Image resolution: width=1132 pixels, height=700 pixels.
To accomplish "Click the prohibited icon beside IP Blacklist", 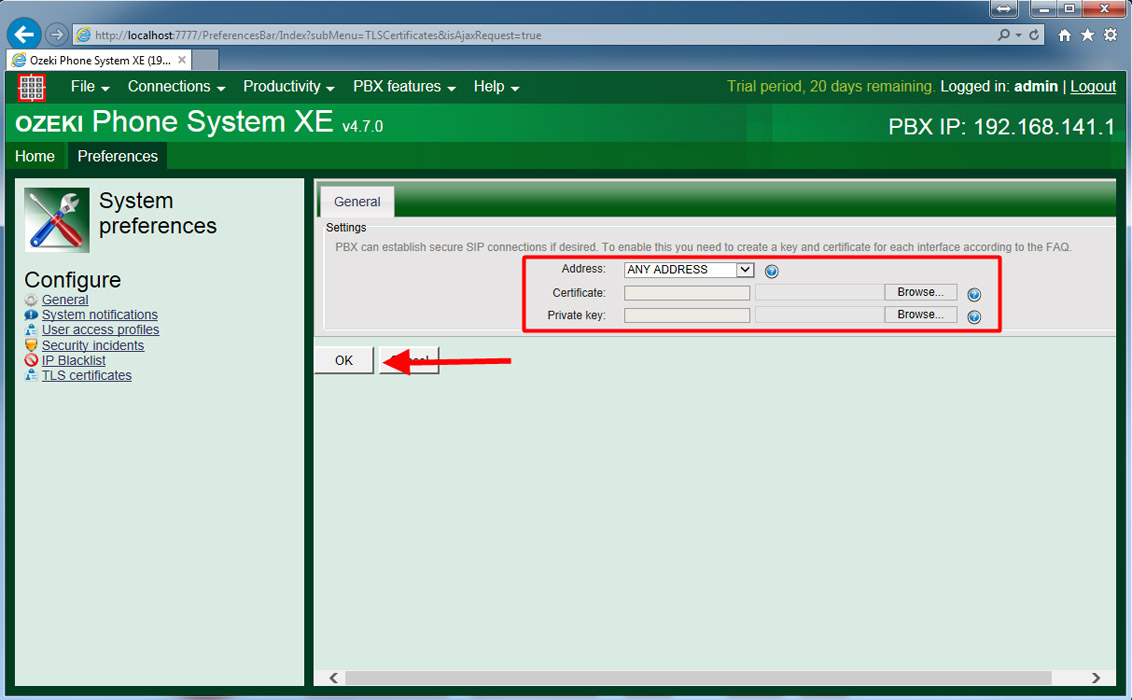I will click(31, 360).
